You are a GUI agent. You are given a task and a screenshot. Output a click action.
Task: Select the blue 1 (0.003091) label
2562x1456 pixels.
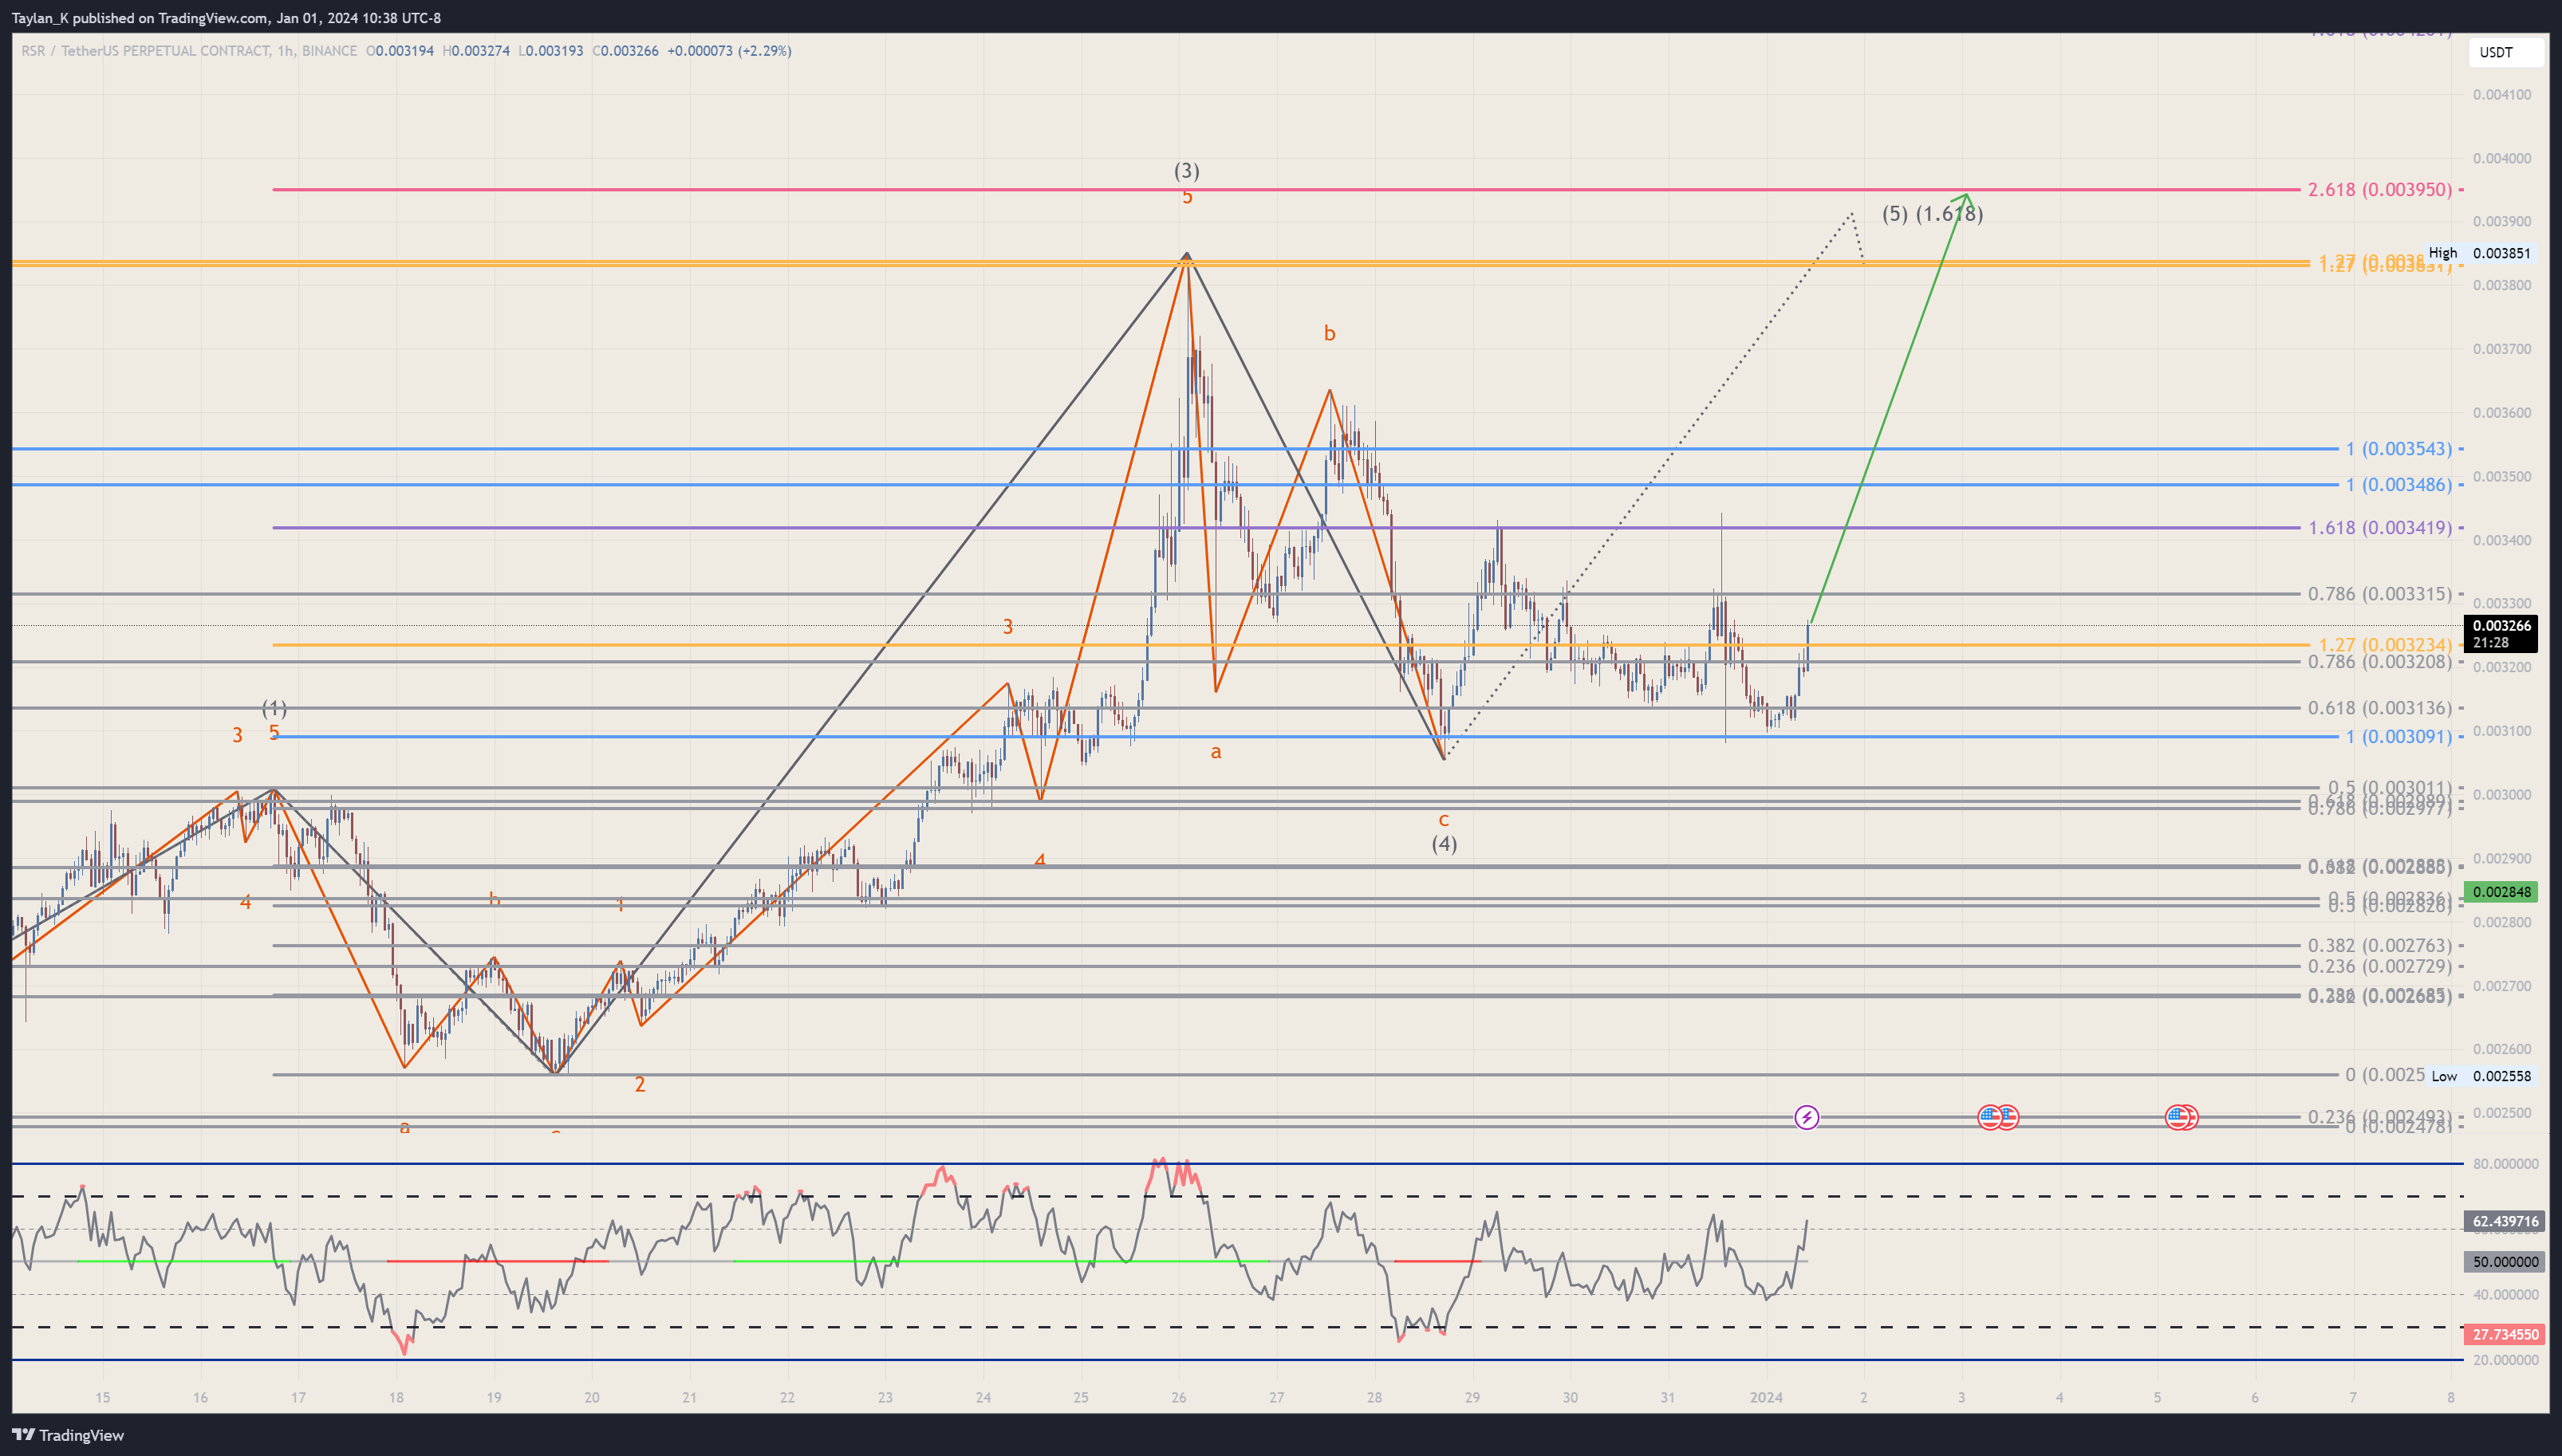tap(2398, 737)
